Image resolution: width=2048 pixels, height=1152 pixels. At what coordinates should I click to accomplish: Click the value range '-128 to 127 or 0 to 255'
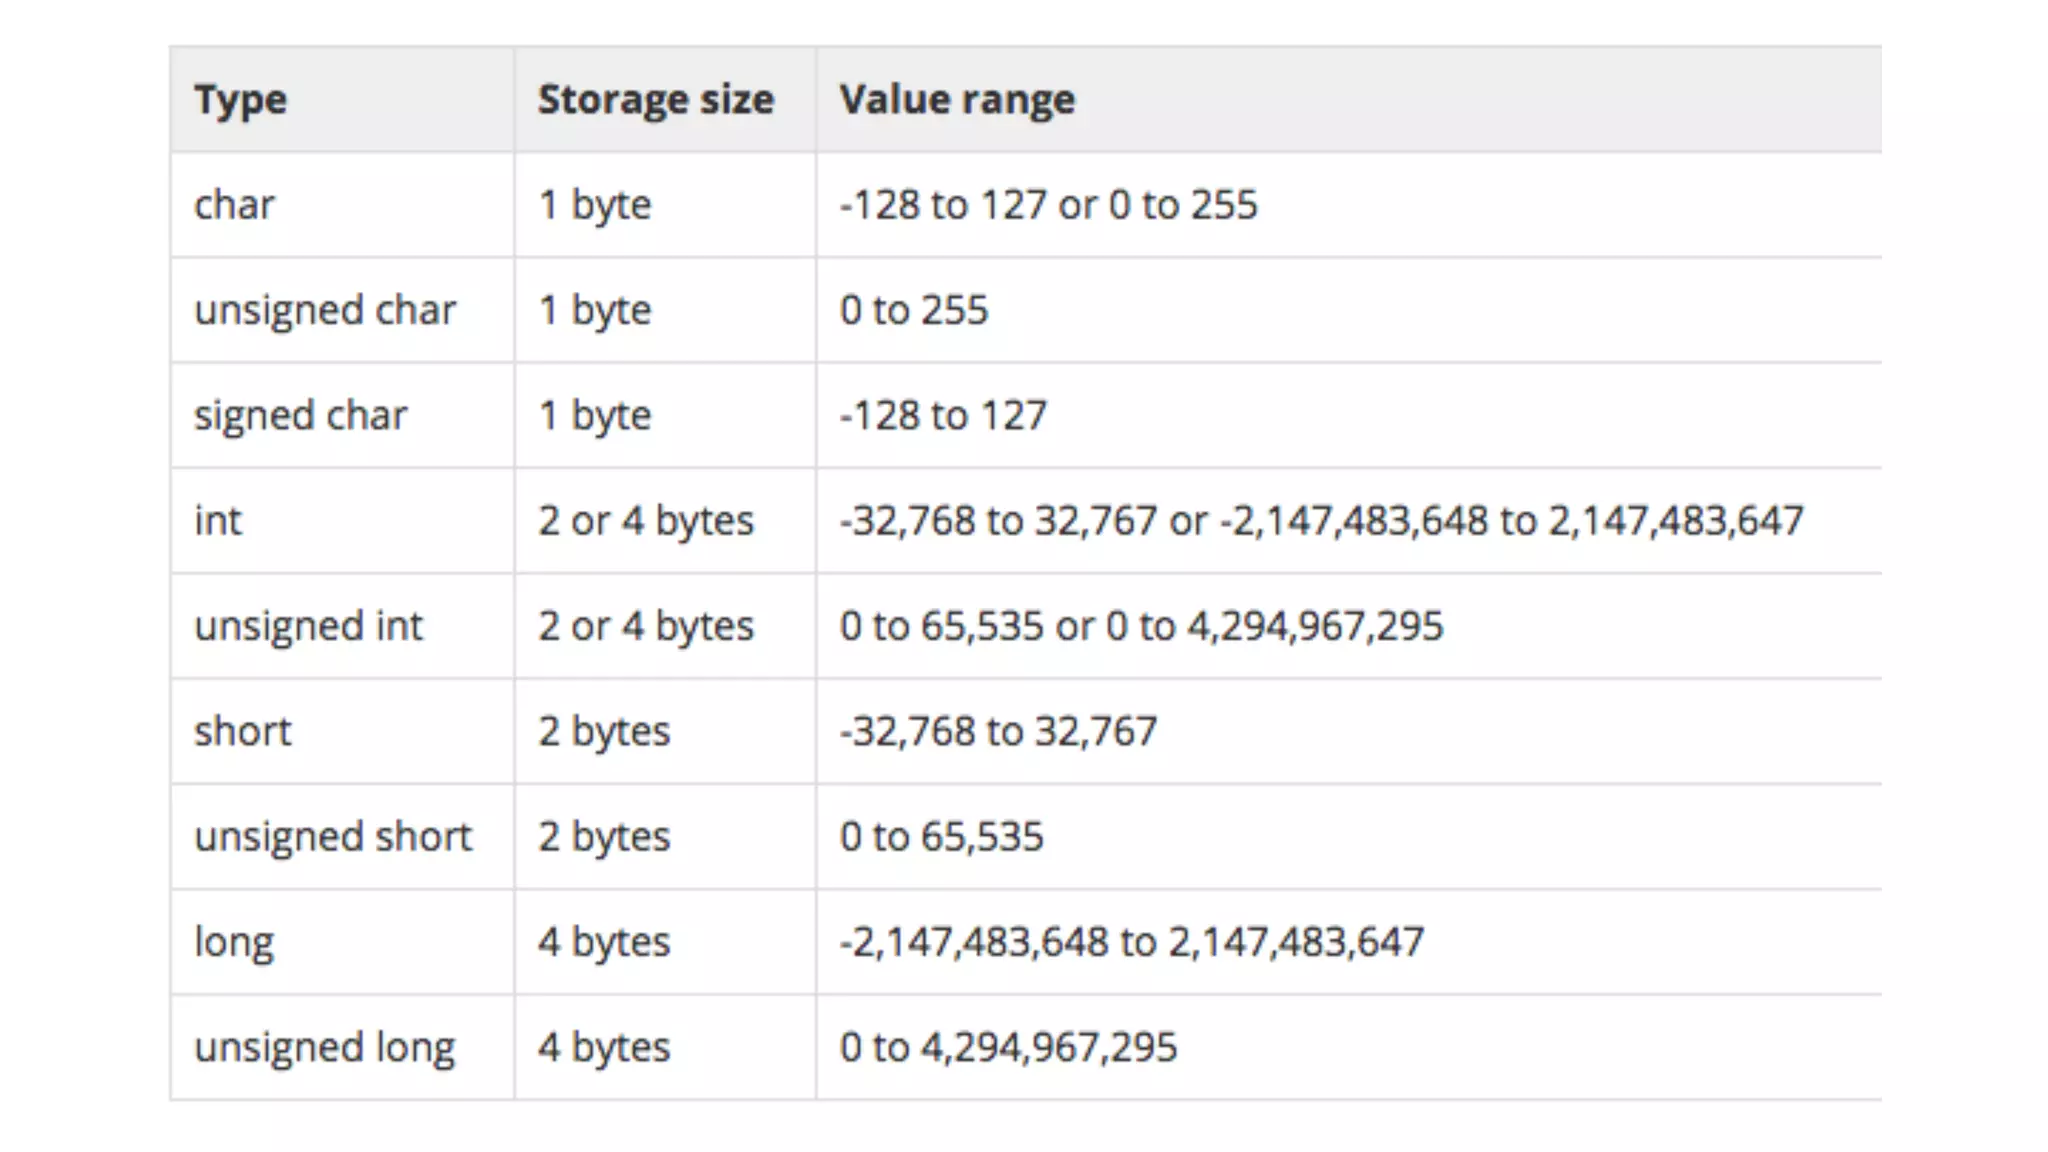(x=1049, y=205)
